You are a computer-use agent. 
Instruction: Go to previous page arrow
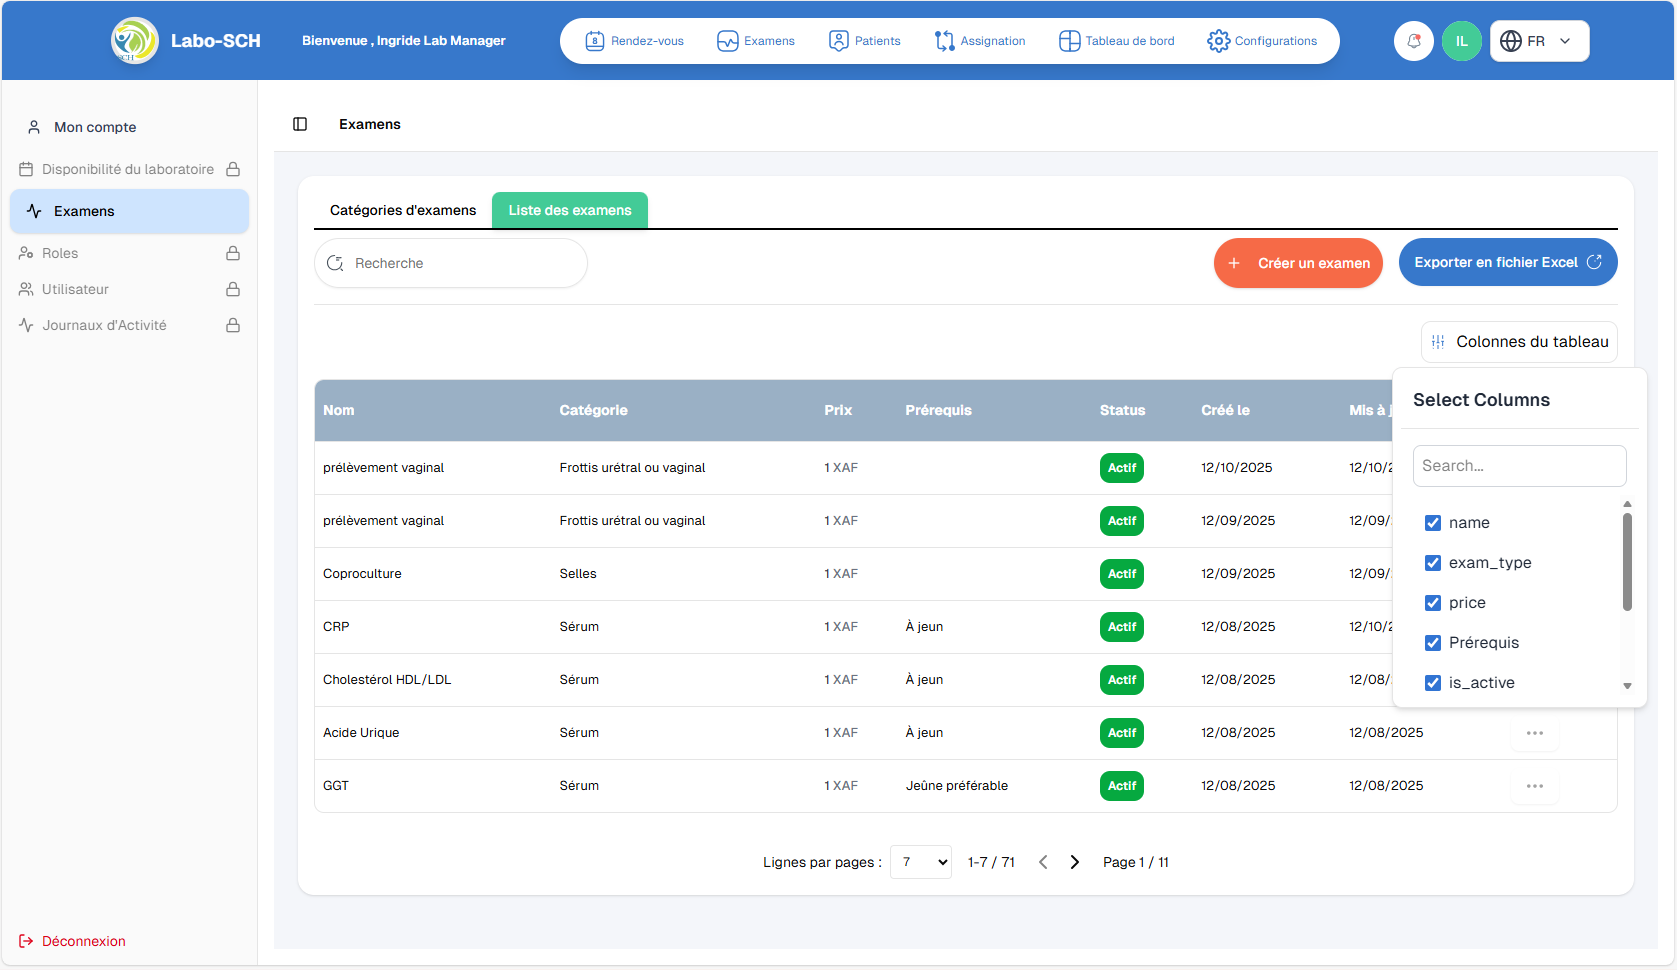(1043, 862)
